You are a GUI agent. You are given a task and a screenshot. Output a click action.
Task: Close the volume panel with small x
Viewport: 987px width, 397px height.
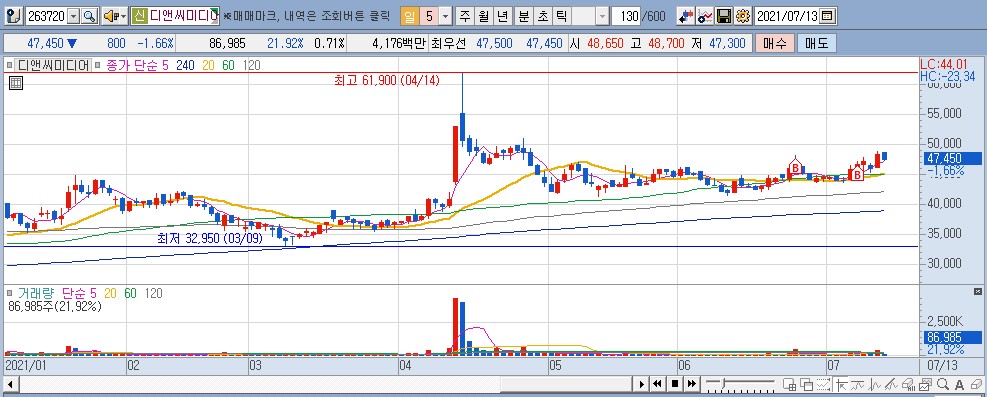pos(977,292)
